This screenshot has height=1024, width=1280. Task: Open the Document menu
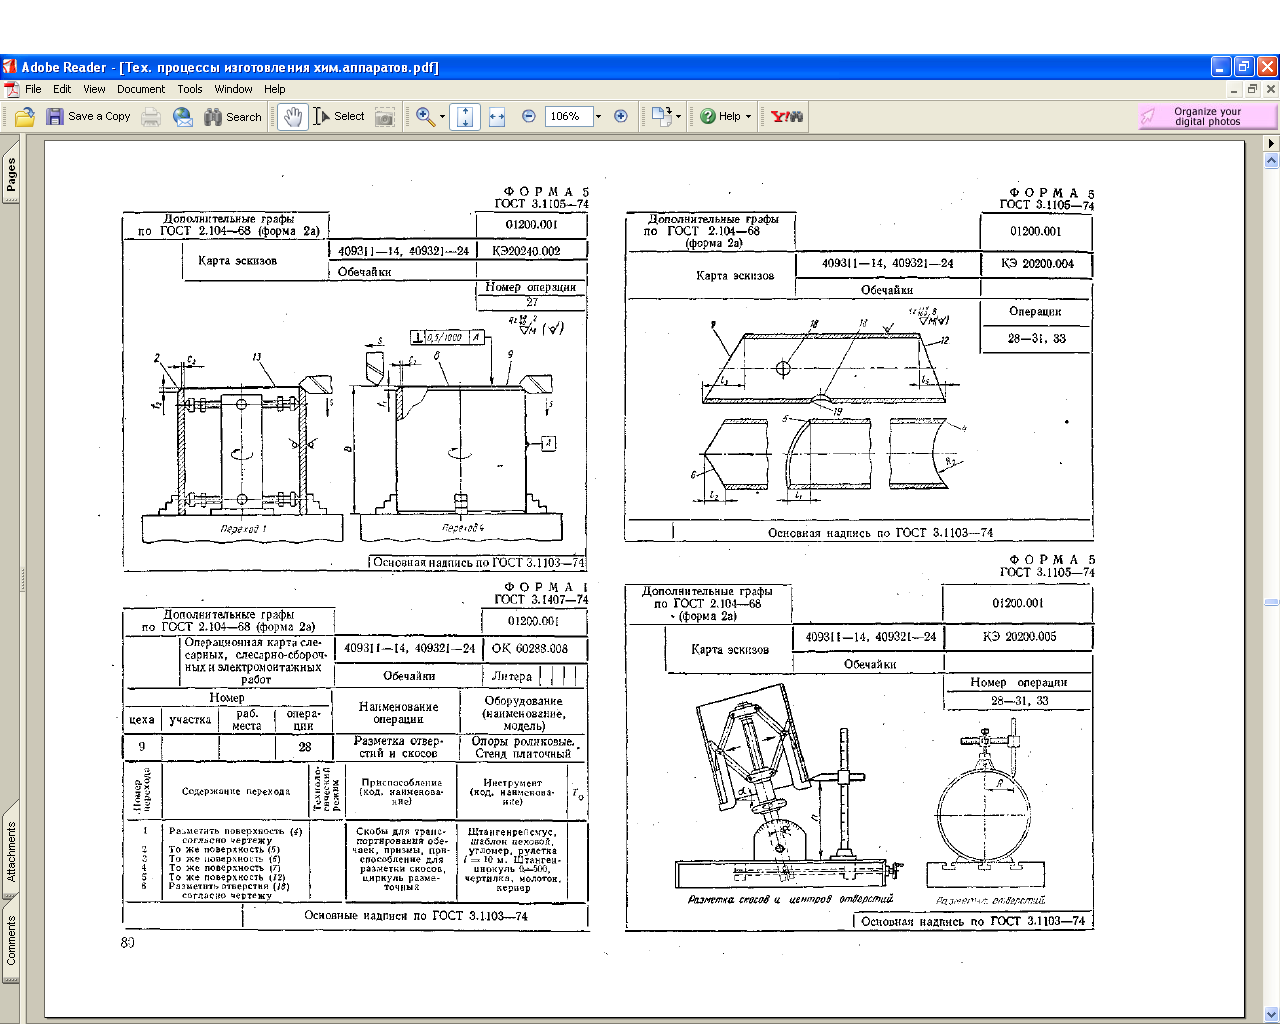(141, 89)
